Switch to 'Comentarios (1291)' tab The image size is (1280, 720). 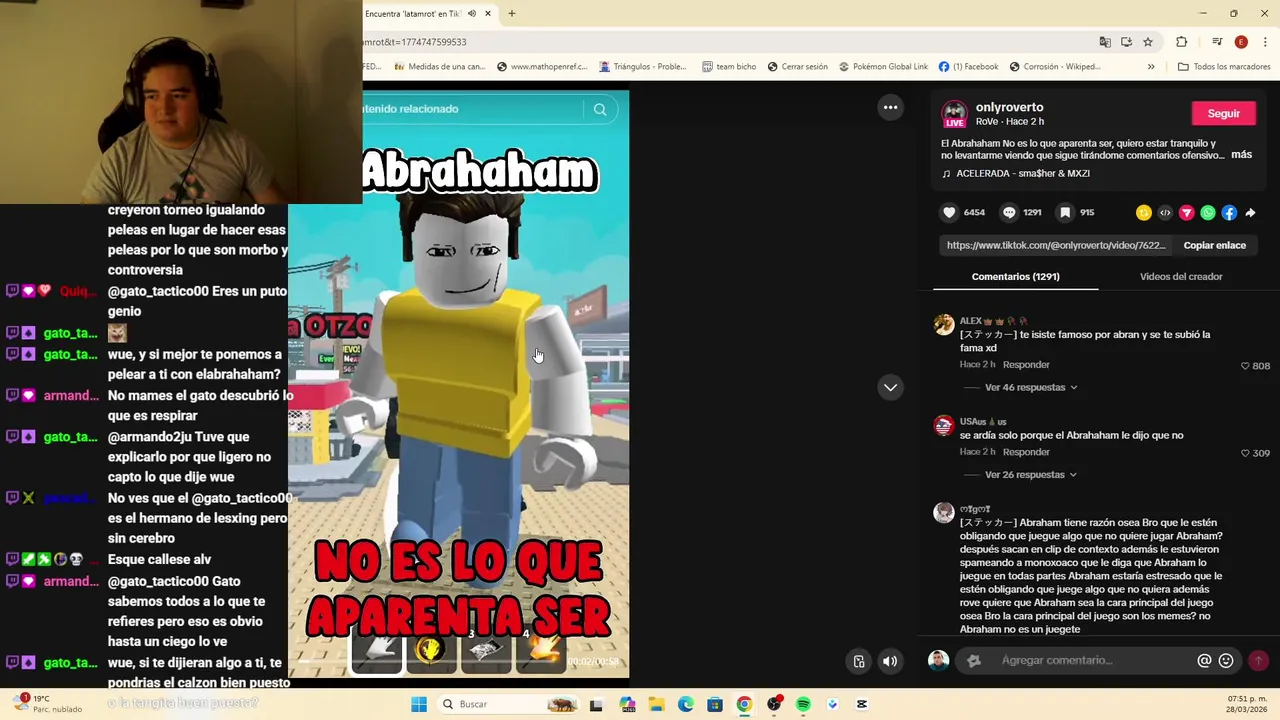coord(1015,277)
